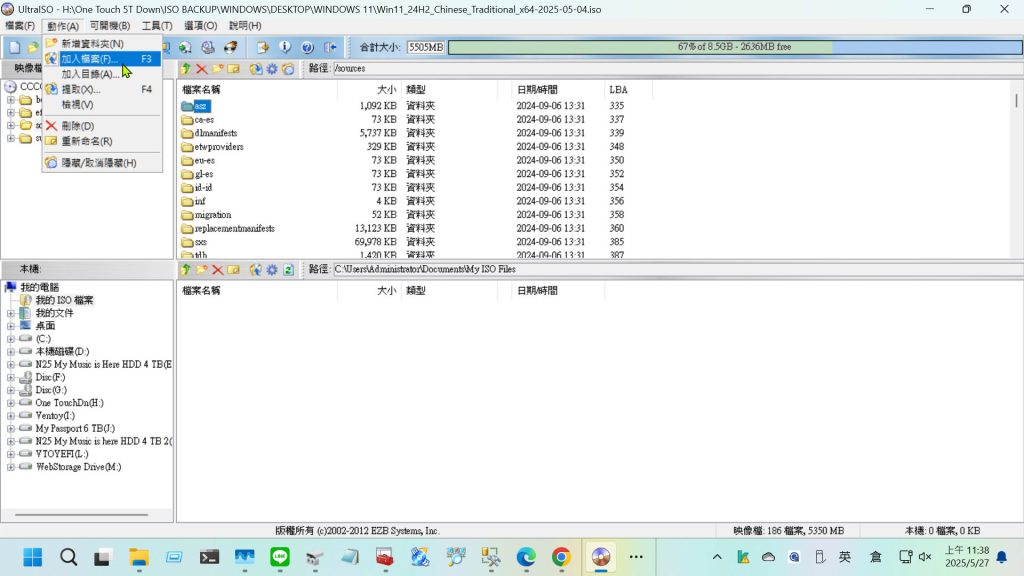Click 隱藏/取消隱藏(H) in the open menu
Viewport: 1024px width, 576px height.
click(98, 162)
